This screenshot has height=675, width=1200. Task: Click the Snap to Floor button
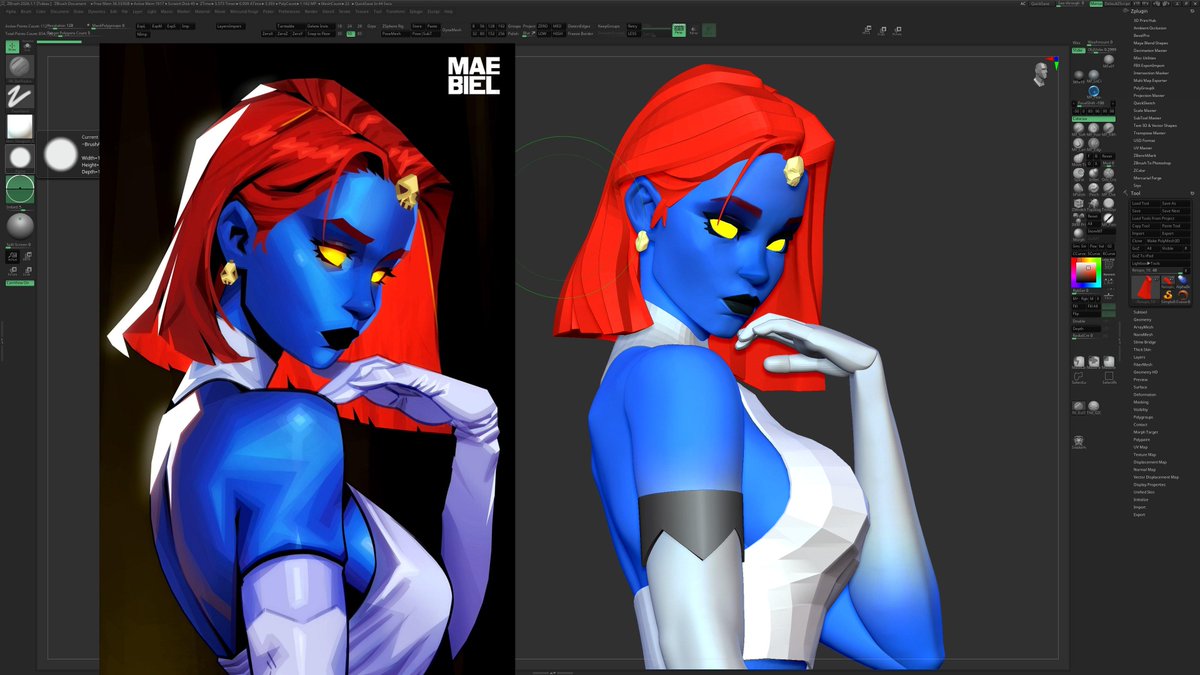[x=319, y=33]
